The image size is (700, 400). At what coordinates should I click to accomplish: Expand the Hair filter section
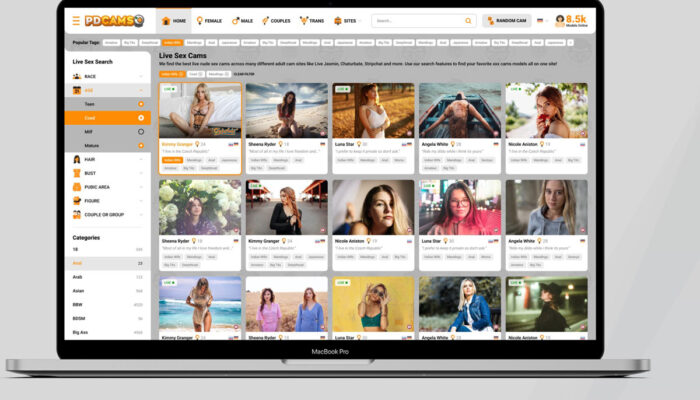click(108, 159)
